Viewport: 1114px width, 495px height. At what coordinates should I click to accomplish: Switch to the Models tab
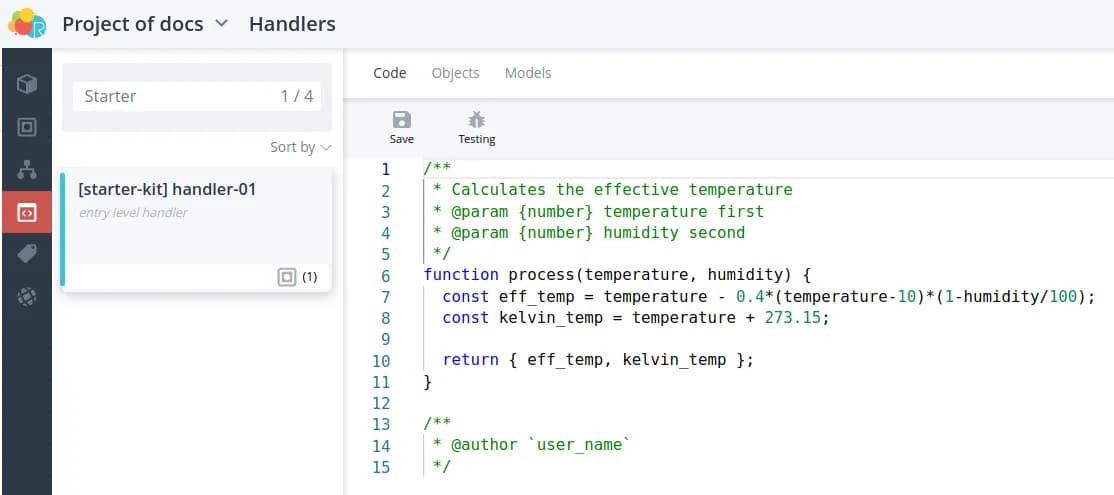point(528,73)
